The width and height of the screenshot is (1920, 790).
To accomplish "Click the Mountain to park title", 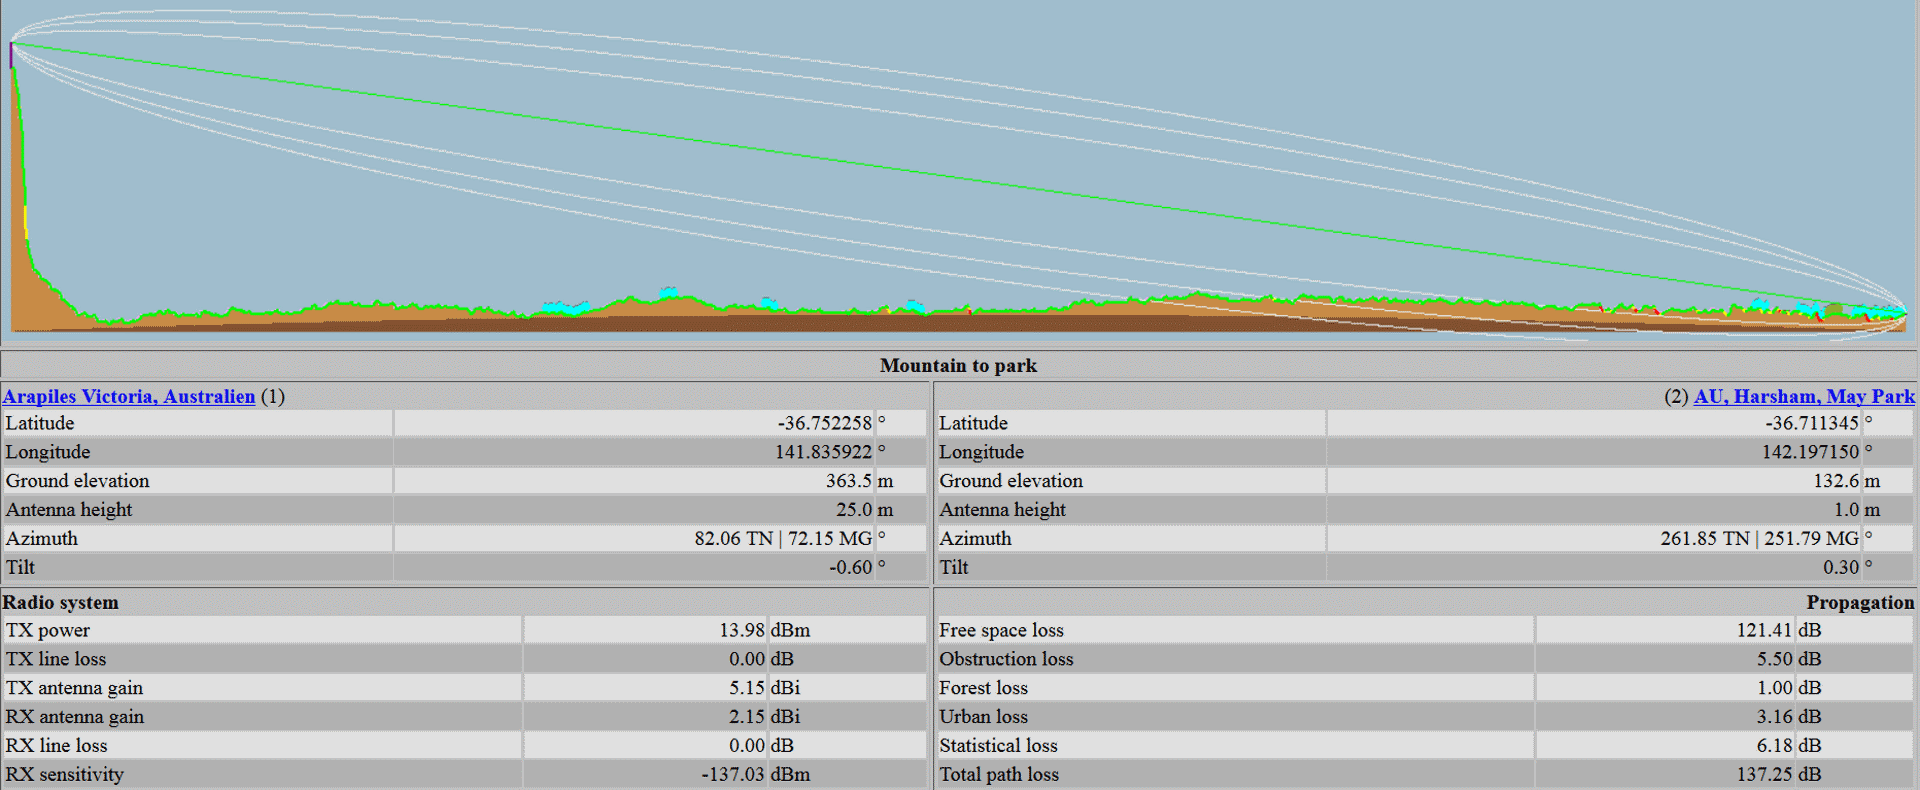I will [958, 366].
